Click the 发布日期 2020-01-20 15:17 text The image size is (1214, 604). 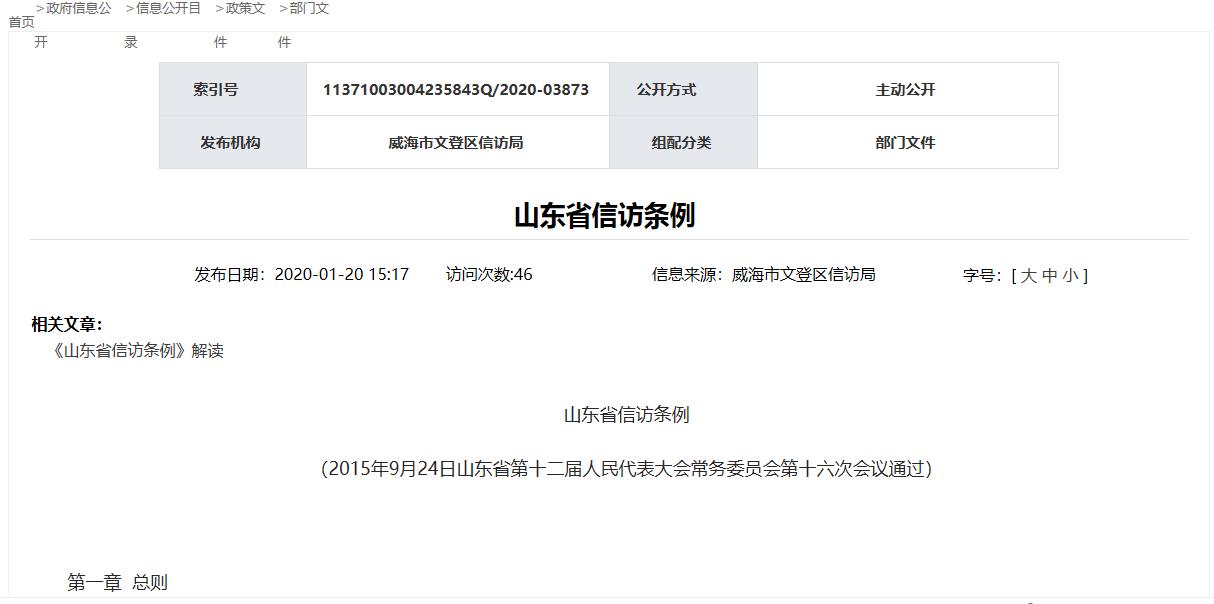click(301, 275)
